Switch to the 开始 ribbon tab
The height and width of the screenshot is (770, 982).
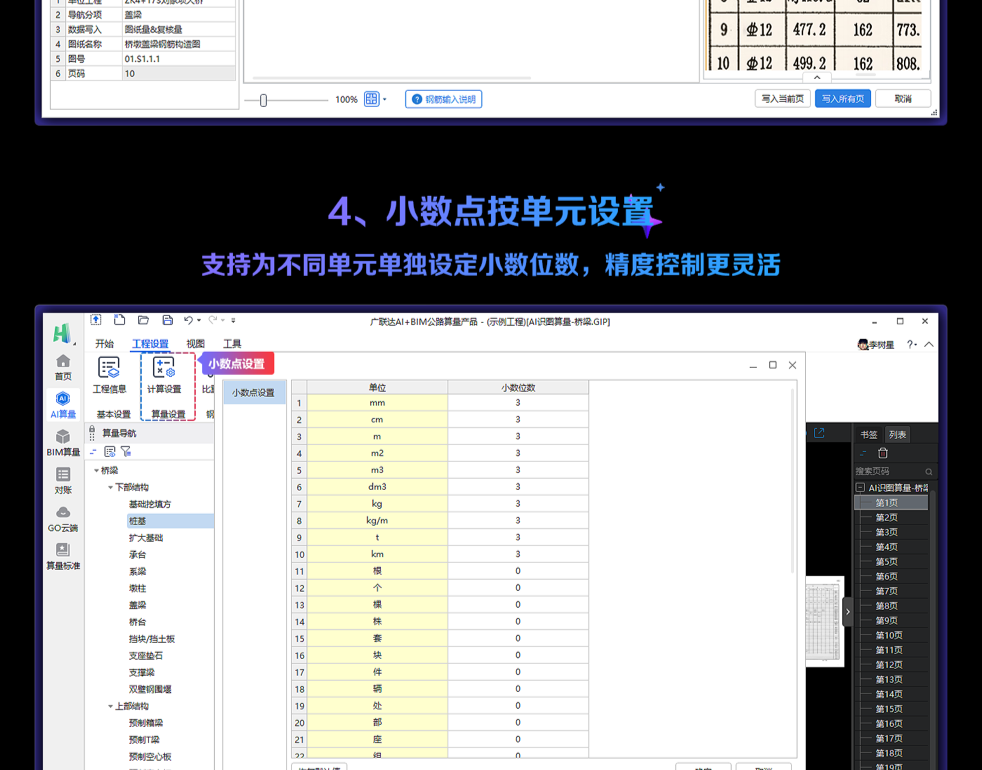pos(105,343)
